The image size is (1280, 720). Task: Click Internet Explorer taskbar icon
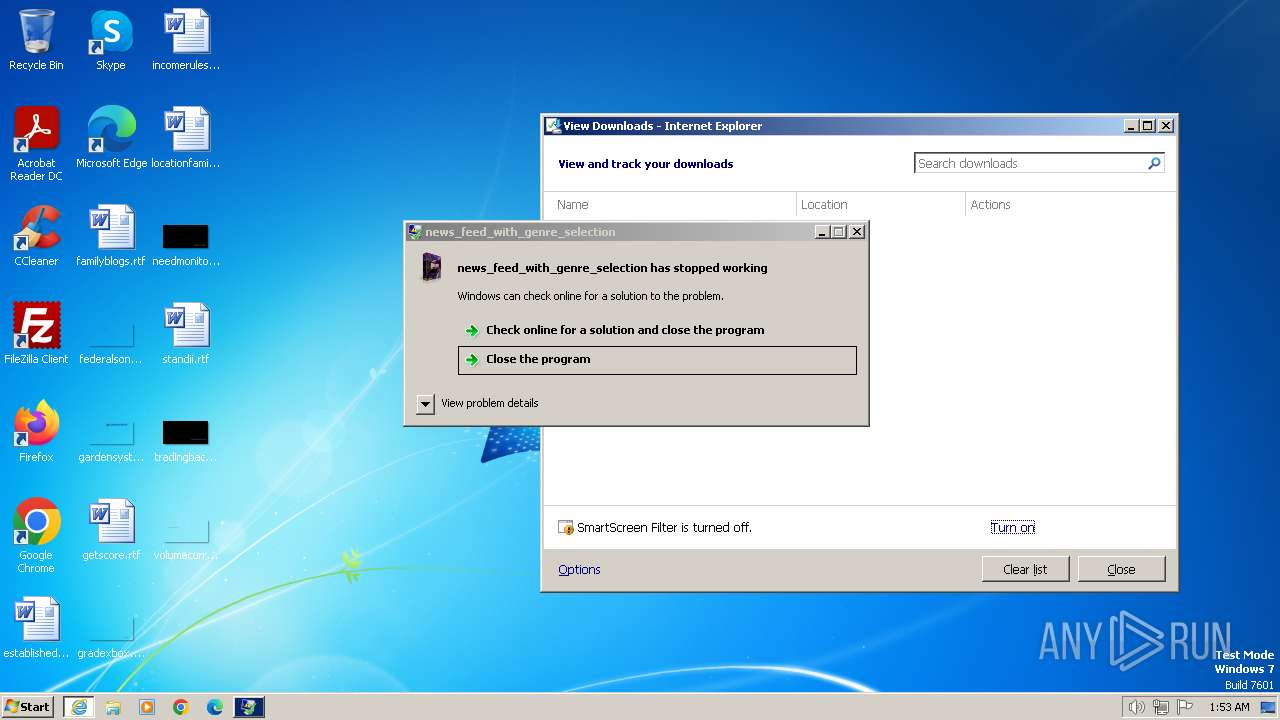79,707
